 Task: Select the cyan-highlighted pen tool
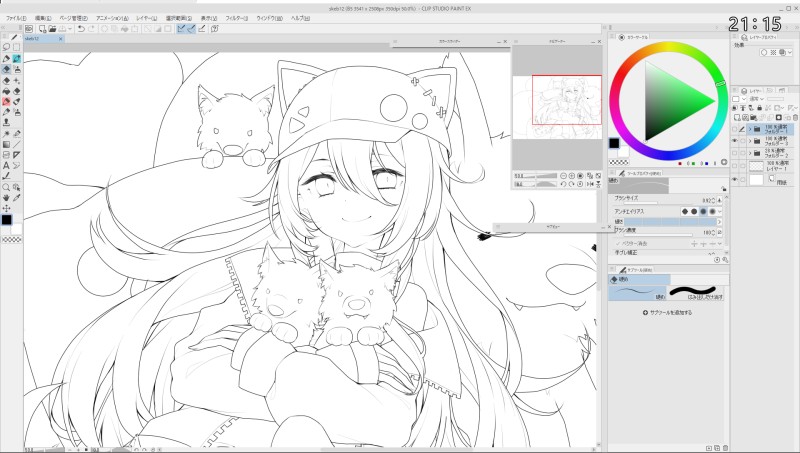pyautogui.click(x=17, y=59)
